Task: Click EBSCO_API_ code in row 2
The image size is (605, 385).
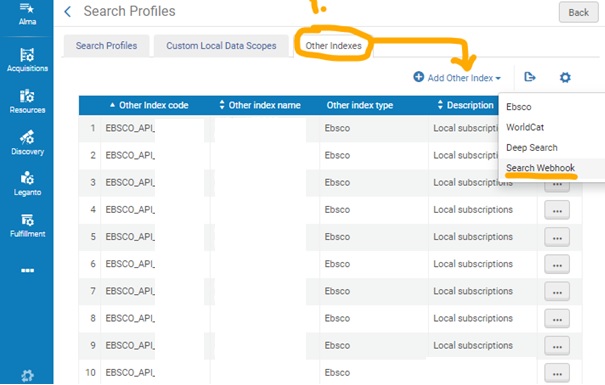Action: [130, 155]
